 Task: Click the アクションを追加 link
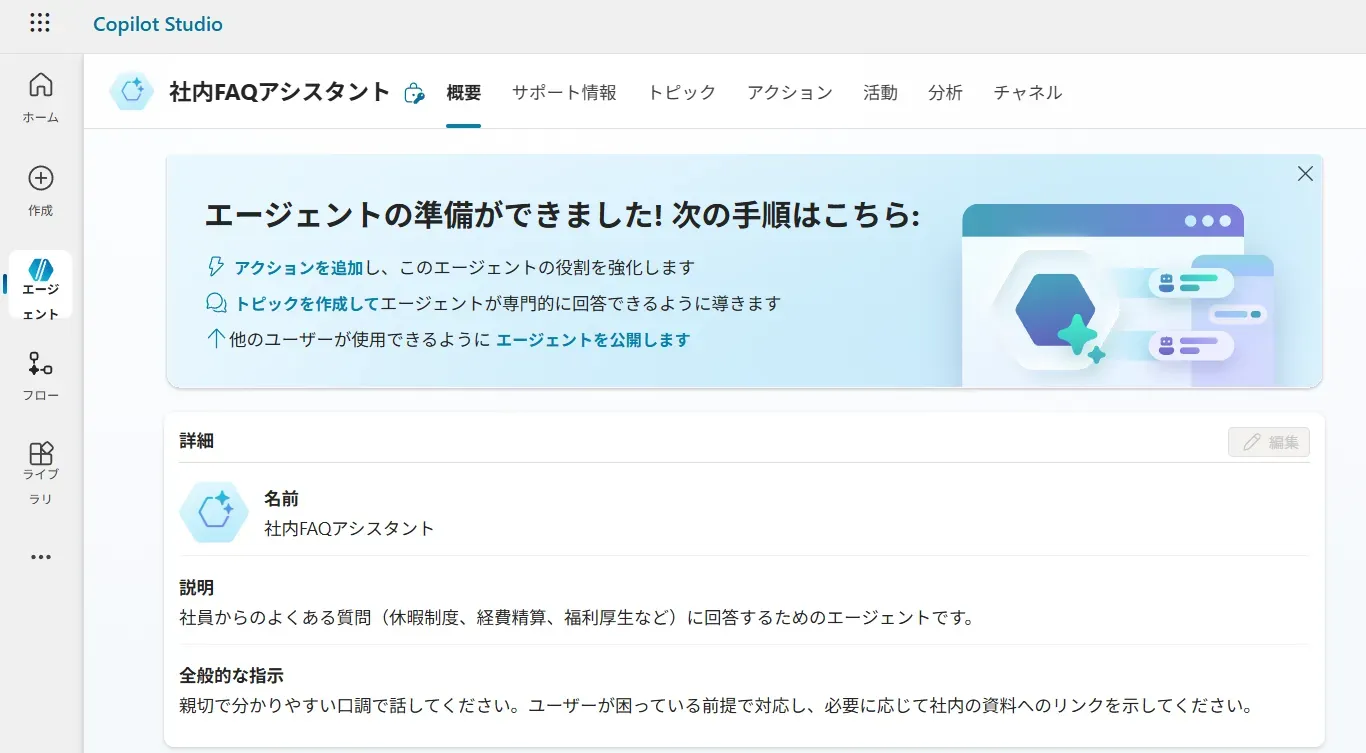298,267
